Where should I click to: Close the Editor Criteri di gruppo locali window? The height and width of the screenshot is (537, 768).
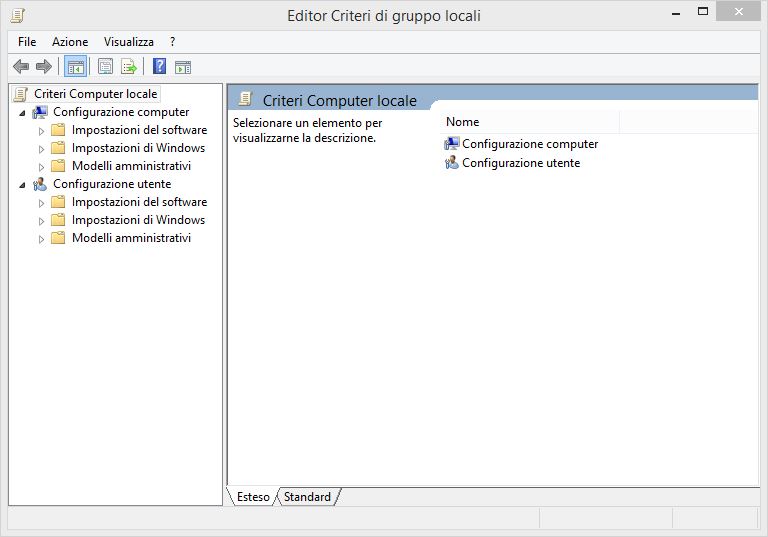(739, 12)
